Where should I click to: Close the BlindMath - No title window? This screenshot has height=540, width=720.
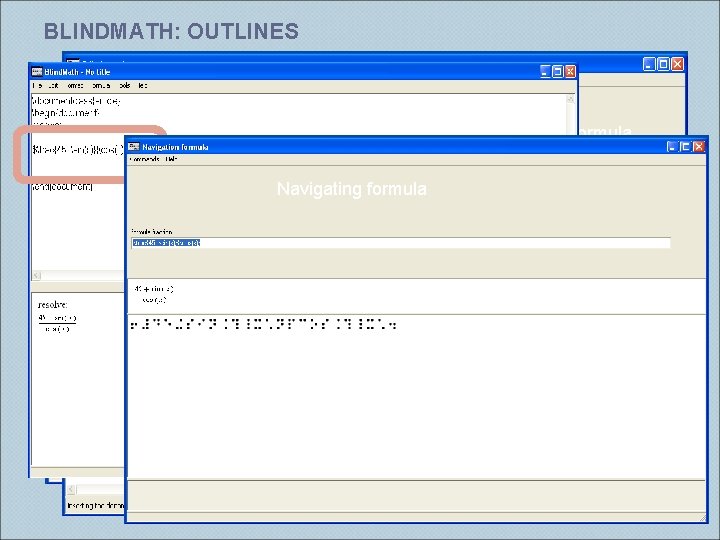[x=570, y=71]
